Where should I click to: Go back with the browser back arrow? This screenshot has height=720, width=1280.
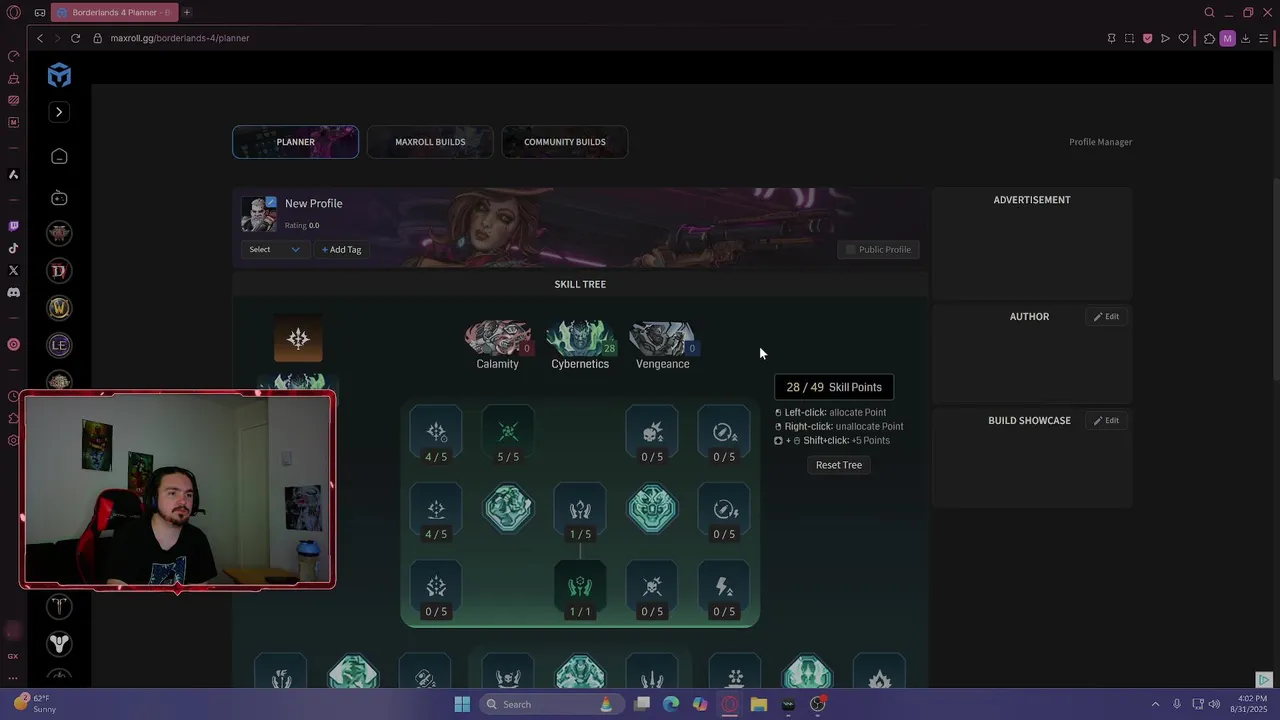40,38
